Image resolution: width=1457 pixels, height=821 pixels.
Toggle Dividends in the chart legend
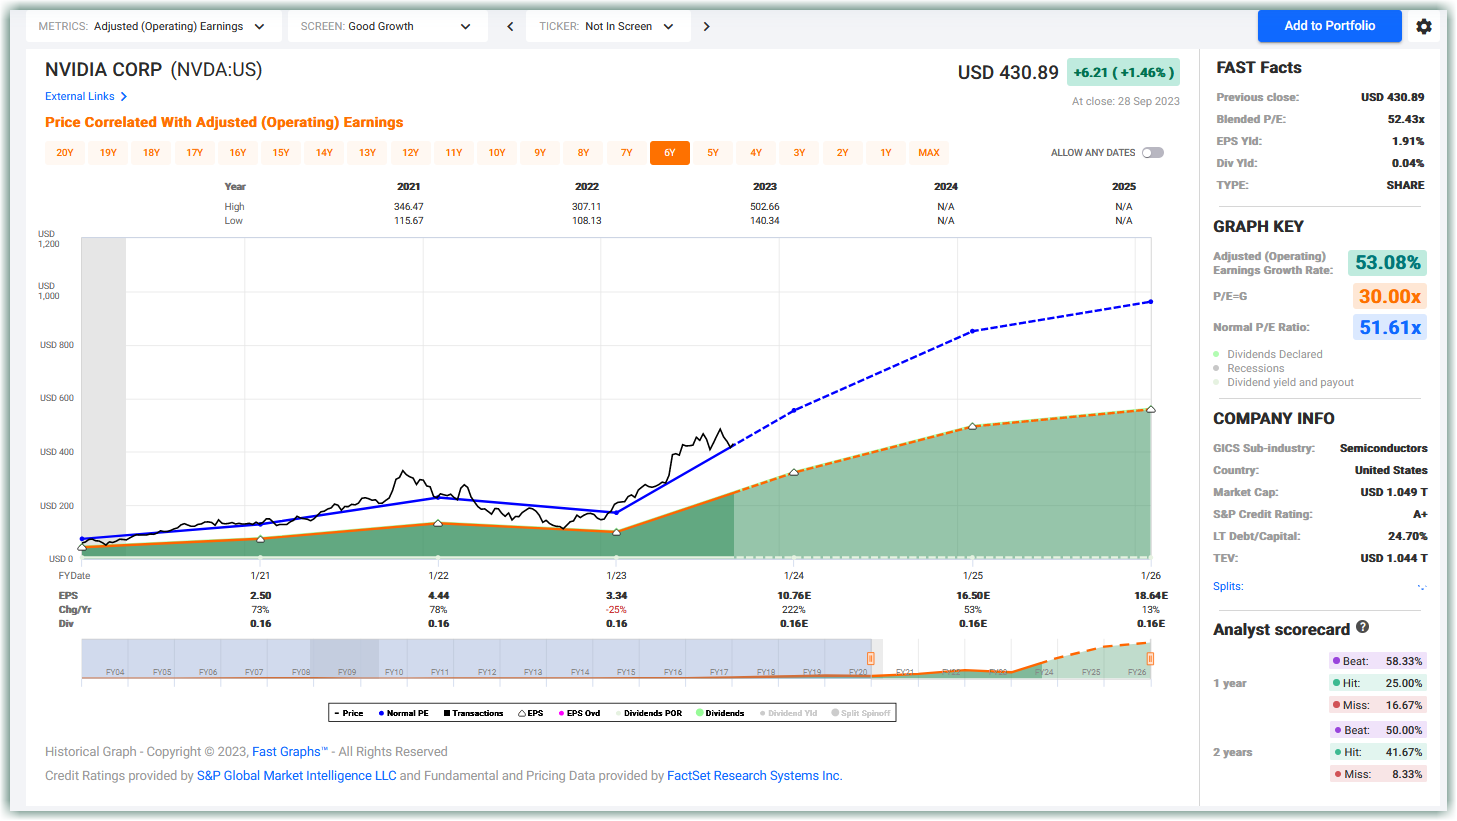tap(720, 713)
